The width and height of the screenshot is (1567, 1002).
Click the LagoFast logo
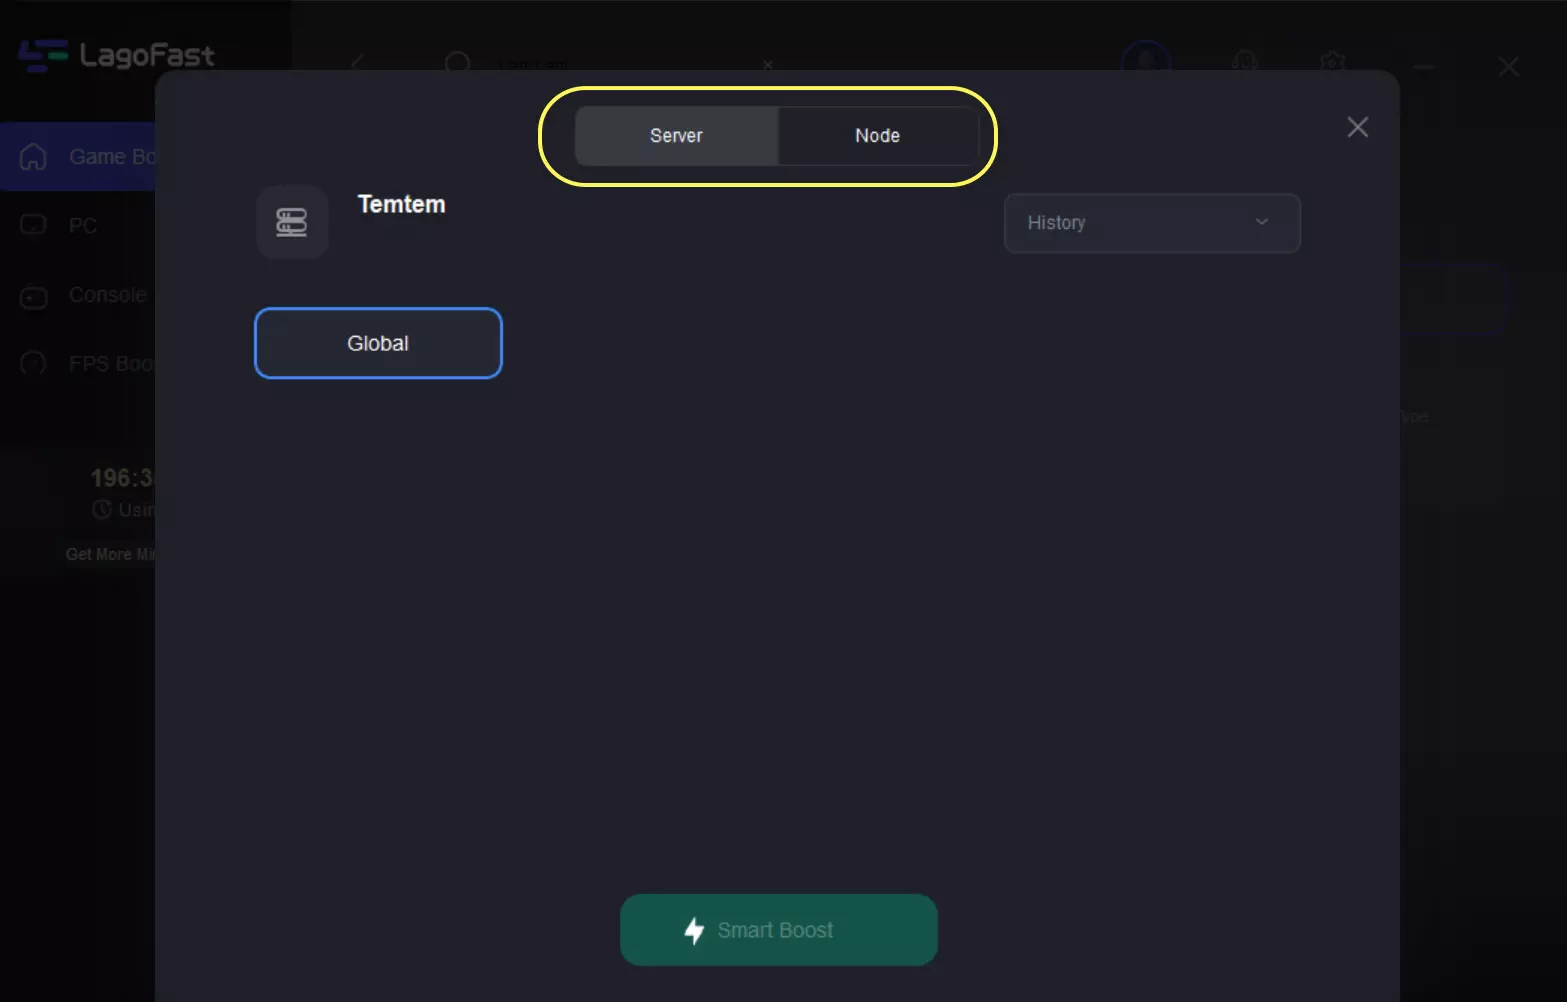click(117, 55)
